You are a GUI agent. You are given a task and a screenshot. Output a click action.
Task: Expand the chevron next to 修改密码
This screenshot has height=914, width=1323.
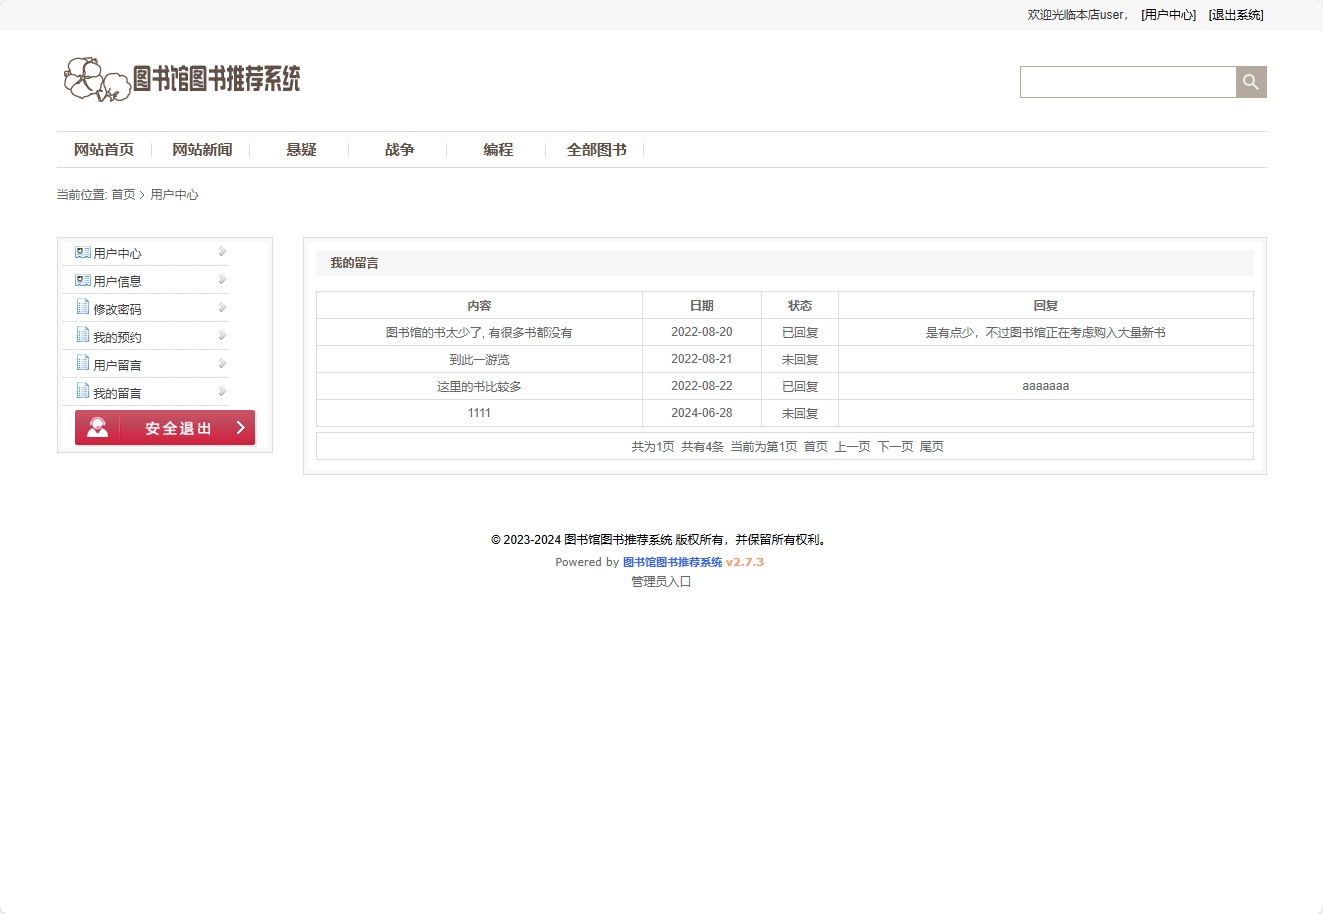point(221,307)
